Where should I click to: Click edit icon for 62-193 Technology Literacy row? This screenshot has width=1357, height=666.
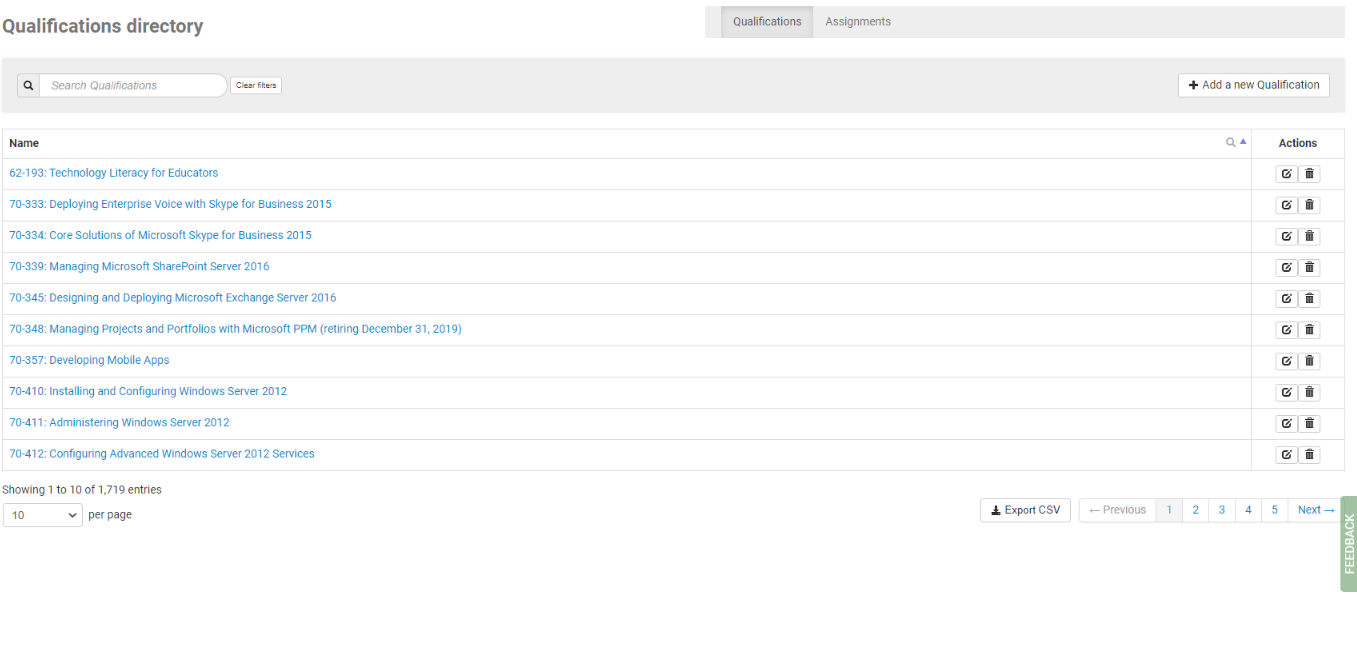(1286, 174)
